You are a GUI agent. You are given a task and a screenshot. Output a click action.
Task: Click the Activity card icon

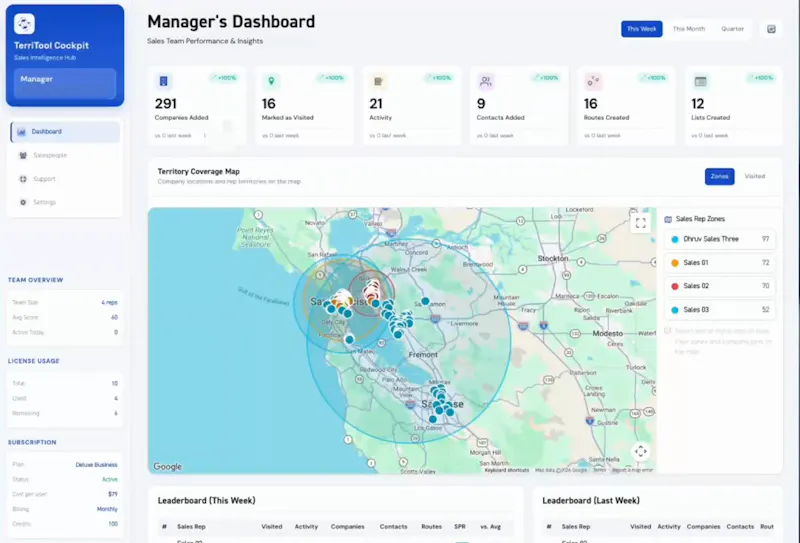point(378,81)
